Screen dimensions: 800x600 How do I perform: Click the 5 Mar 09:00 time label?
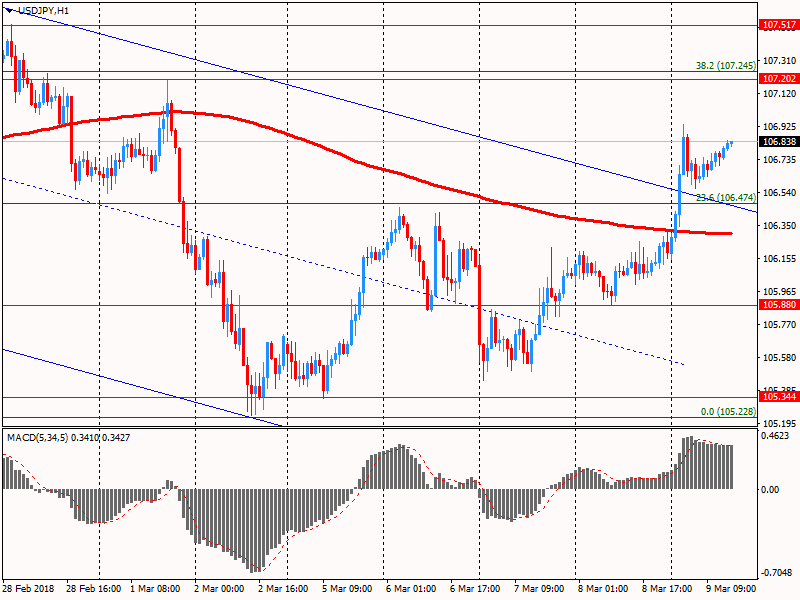point(347,589)
